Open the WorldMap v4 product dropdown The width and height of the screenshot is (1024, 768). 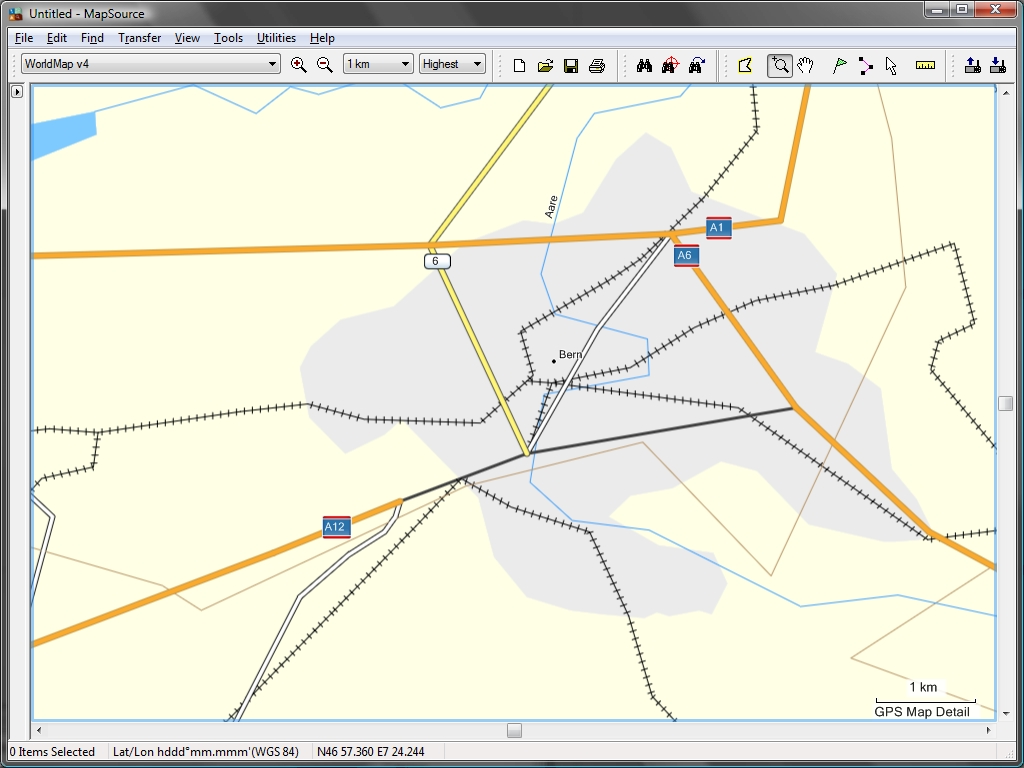pos(151,64)
